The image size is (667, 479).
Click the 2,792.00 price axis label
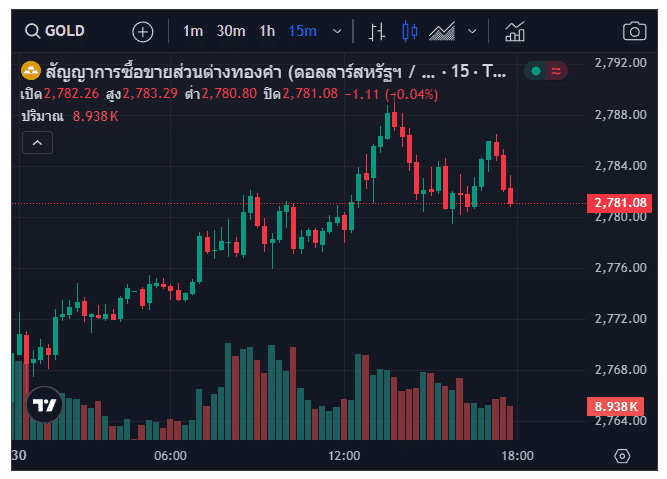(x=620, y=63)
